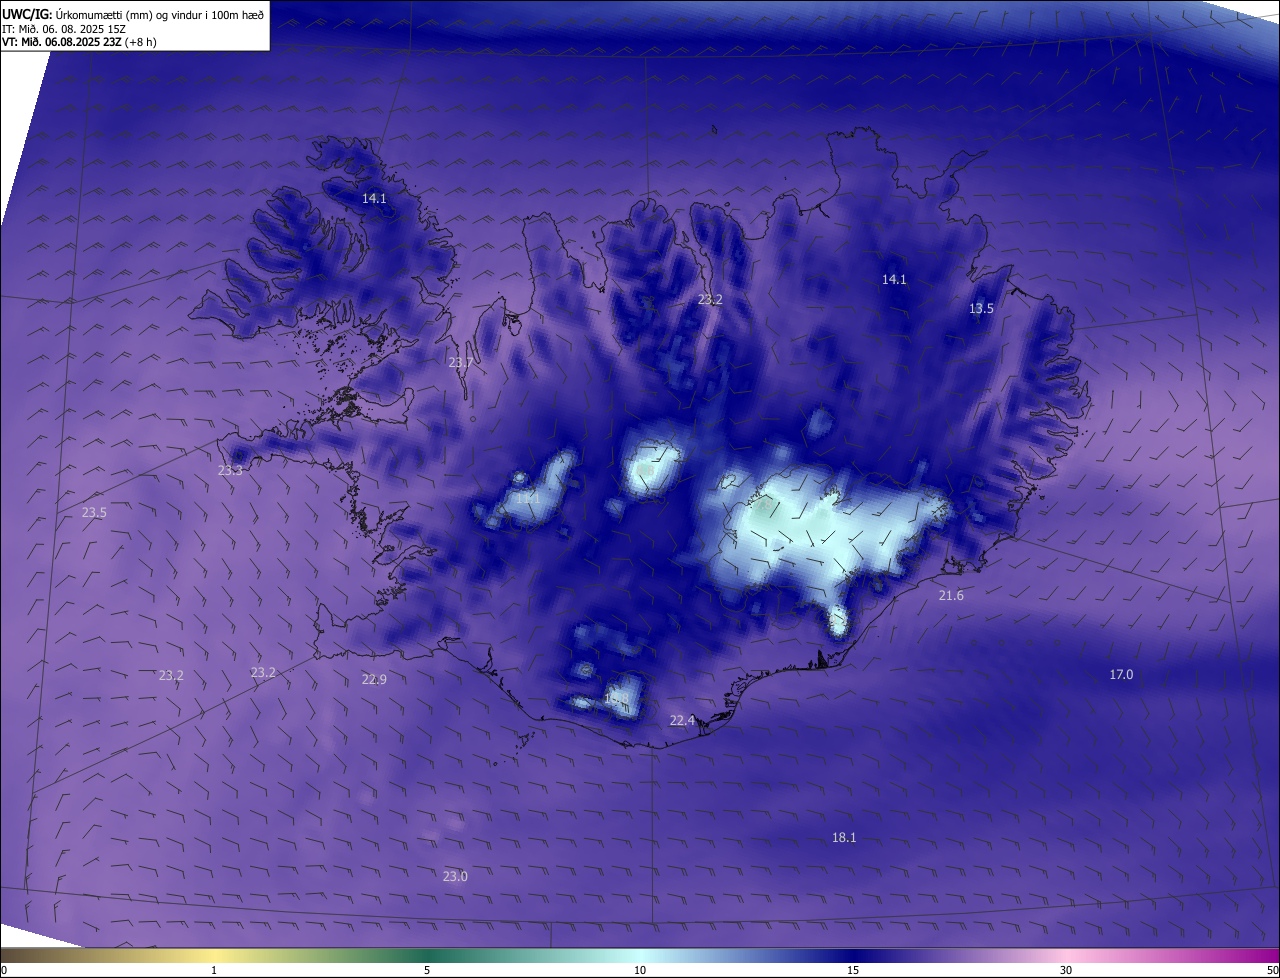Click the initial time line 'IT: Mið. 06. 08. 2025 15Z'

[x=62, y=28]
